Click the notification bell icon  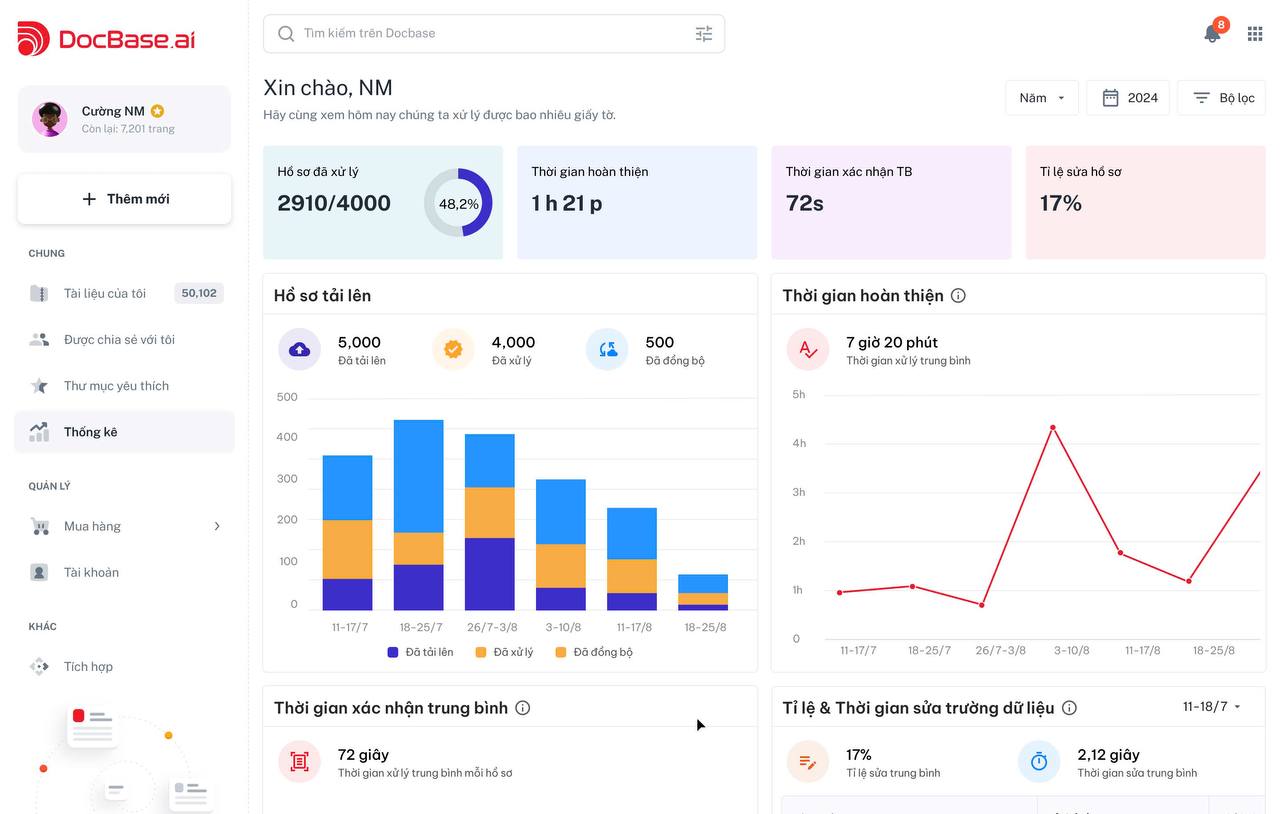(x=1212, y=33)
